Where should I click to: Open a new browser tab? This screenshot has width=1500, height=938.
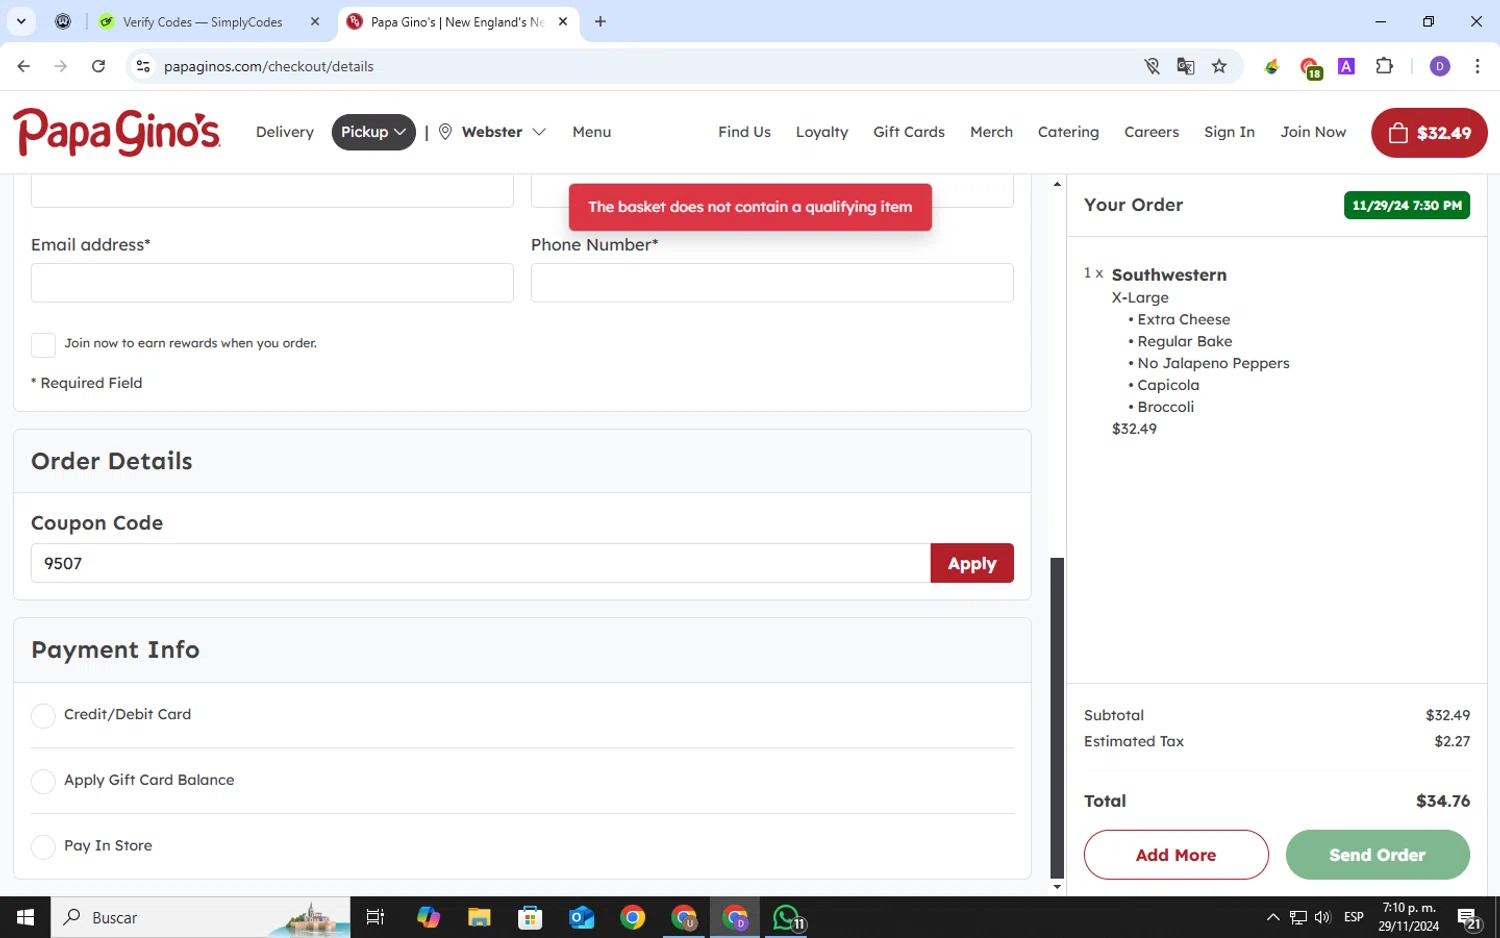click(600, 21)
